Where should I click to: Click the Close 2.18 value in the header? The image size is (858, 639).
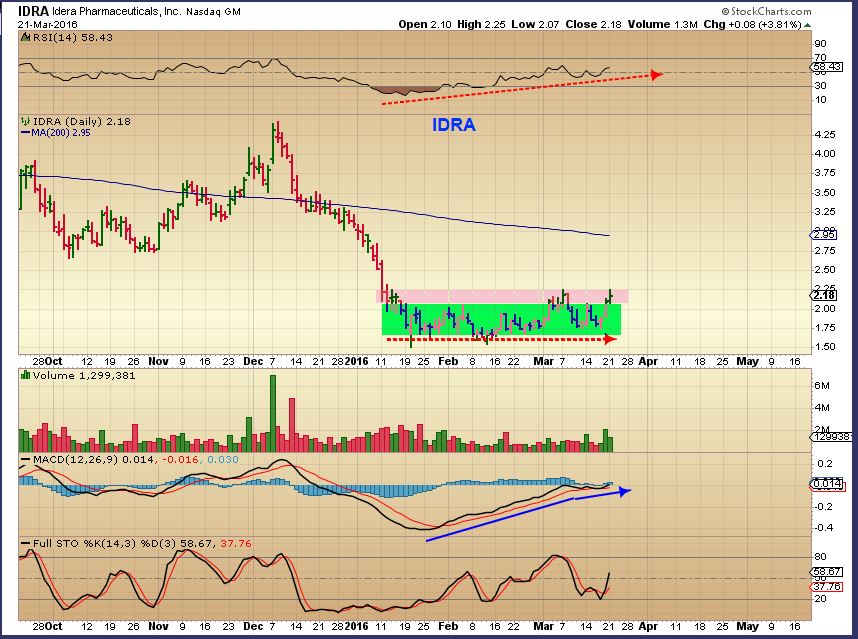coord(593,24)
